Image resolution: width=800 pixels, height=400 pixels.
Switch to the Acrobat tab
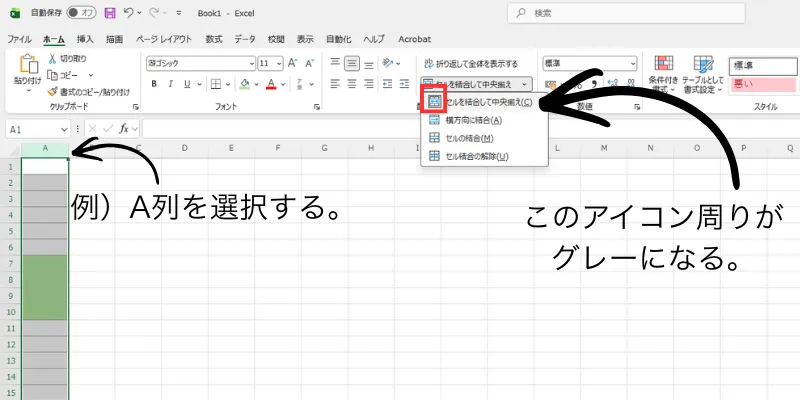coord(414,39)
